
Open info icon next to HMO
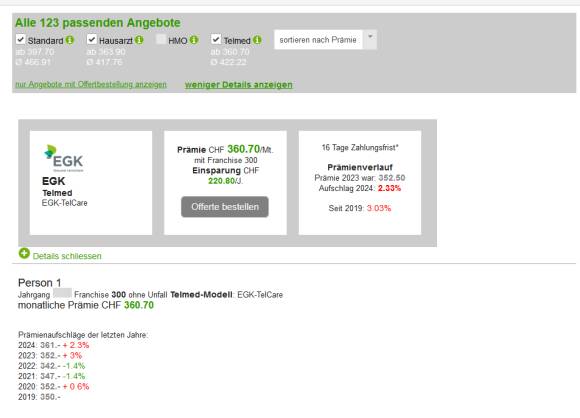[x=194, y=40]
